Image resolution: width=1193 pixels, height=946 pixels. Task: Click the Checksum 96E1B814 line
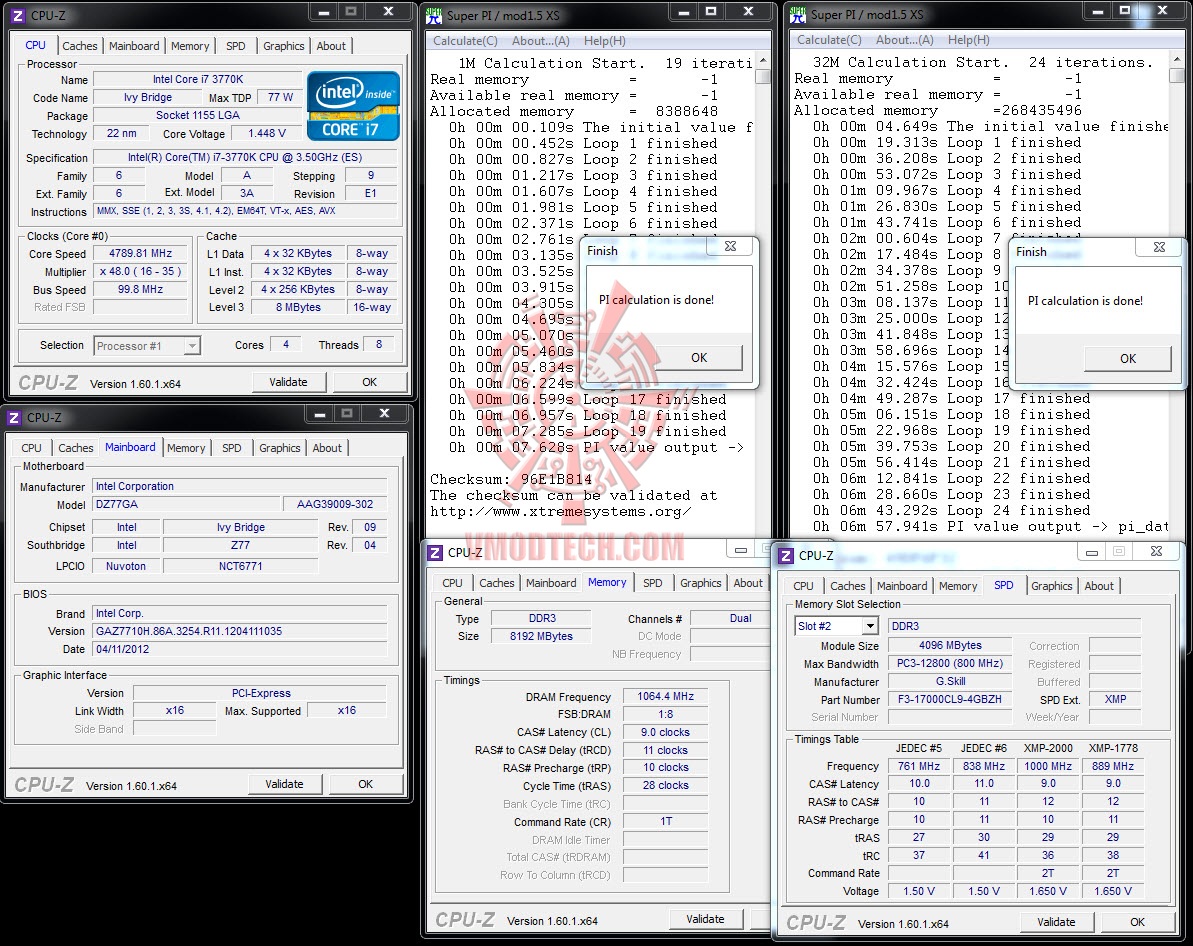(511, 479)
